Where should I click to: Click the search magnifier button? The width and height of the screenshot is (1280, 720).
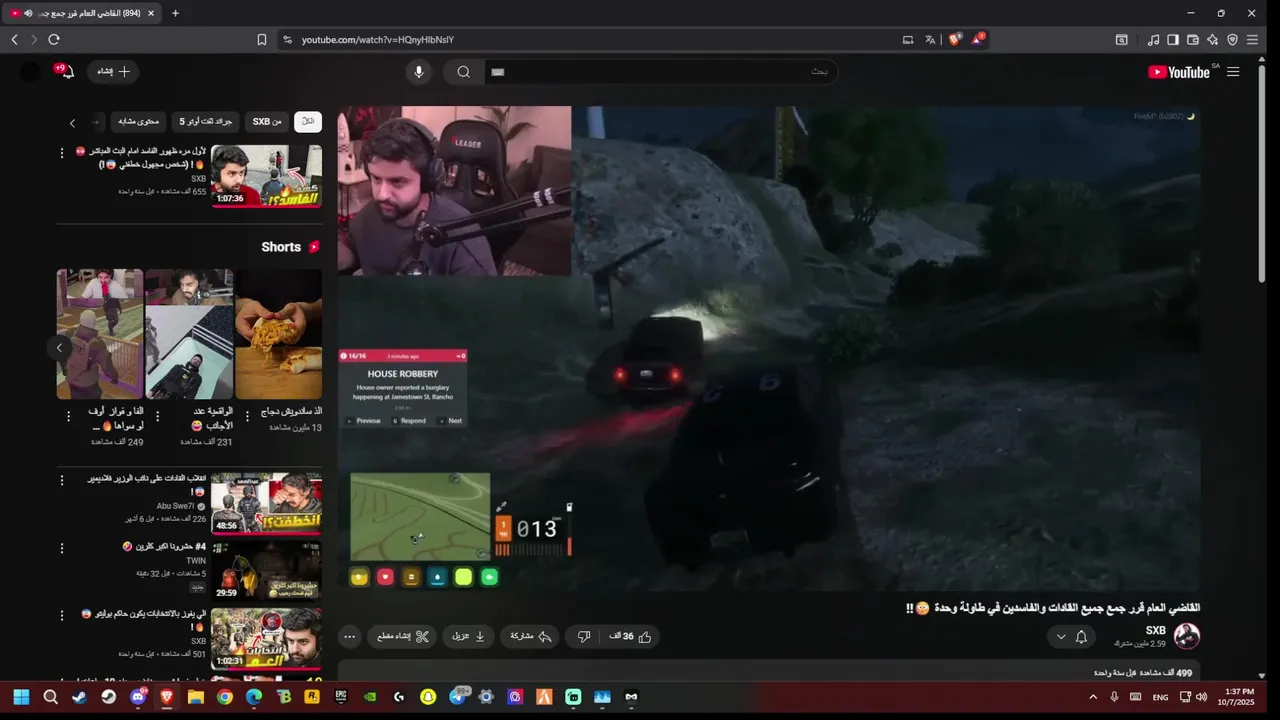(464, 72)
